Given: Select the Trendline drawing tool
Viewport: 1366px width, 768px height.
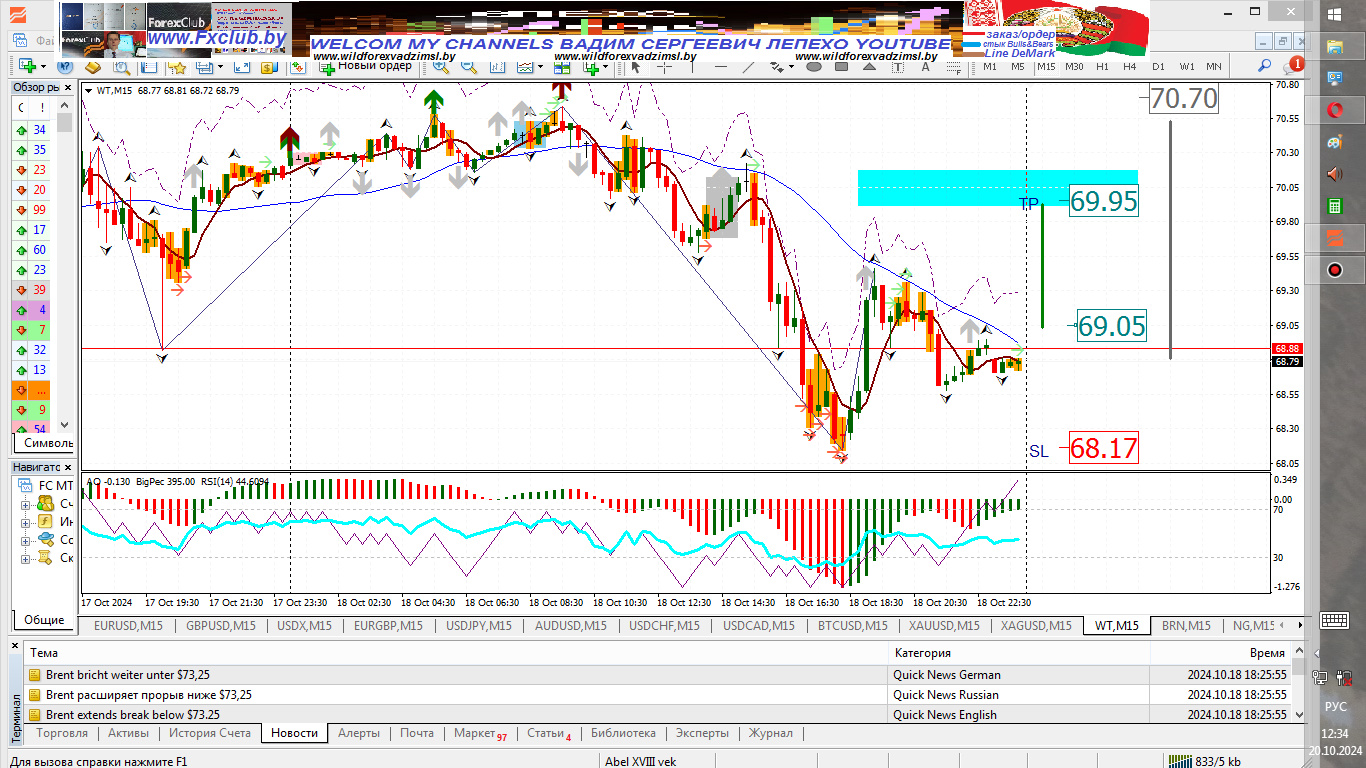Looking at the screenshot, I should click(x=748, y=67).
